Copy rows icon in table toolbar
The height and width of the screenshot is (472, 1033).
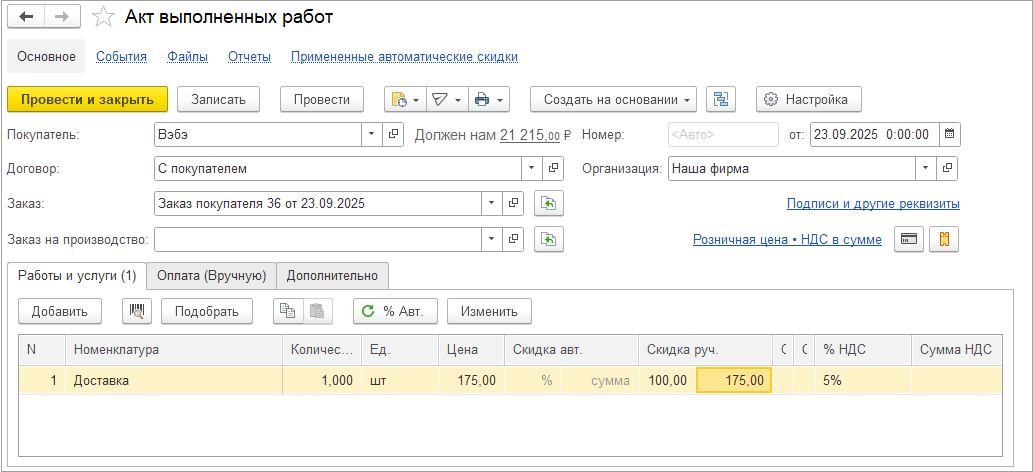coord(289,311)
